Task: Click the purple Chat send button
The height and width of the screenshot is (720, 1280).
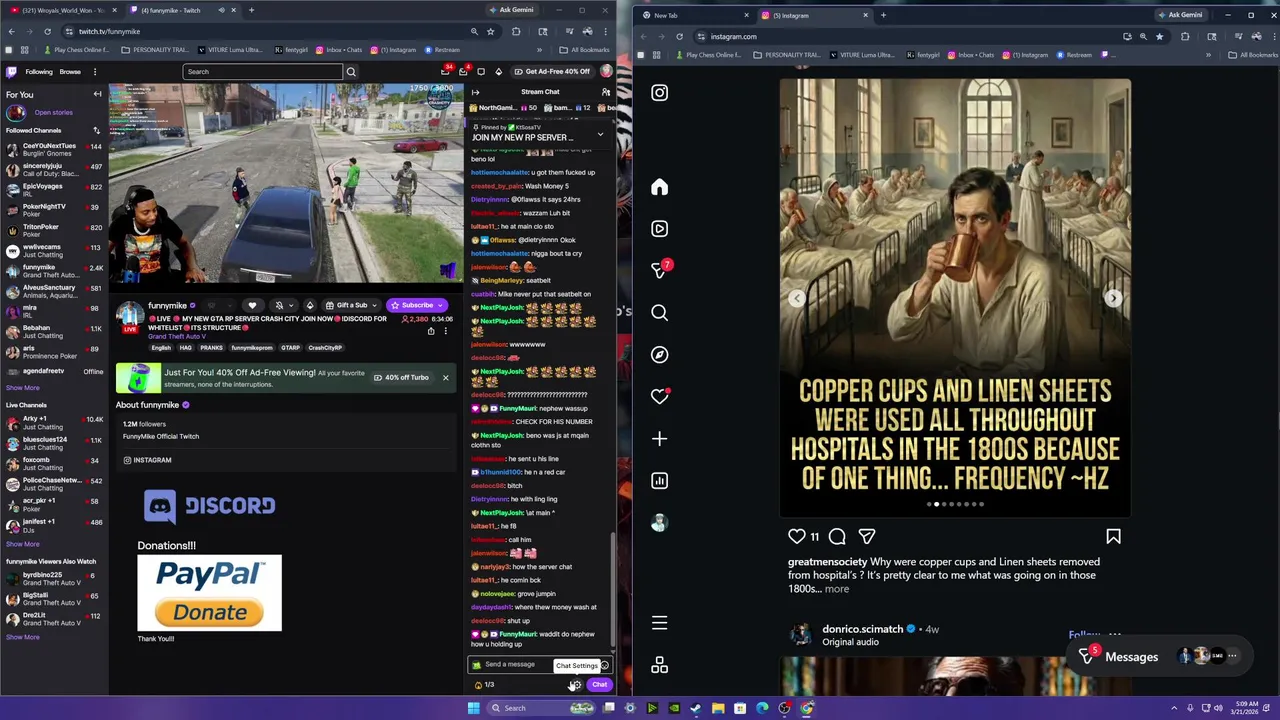Action: (x=599, y=685)
